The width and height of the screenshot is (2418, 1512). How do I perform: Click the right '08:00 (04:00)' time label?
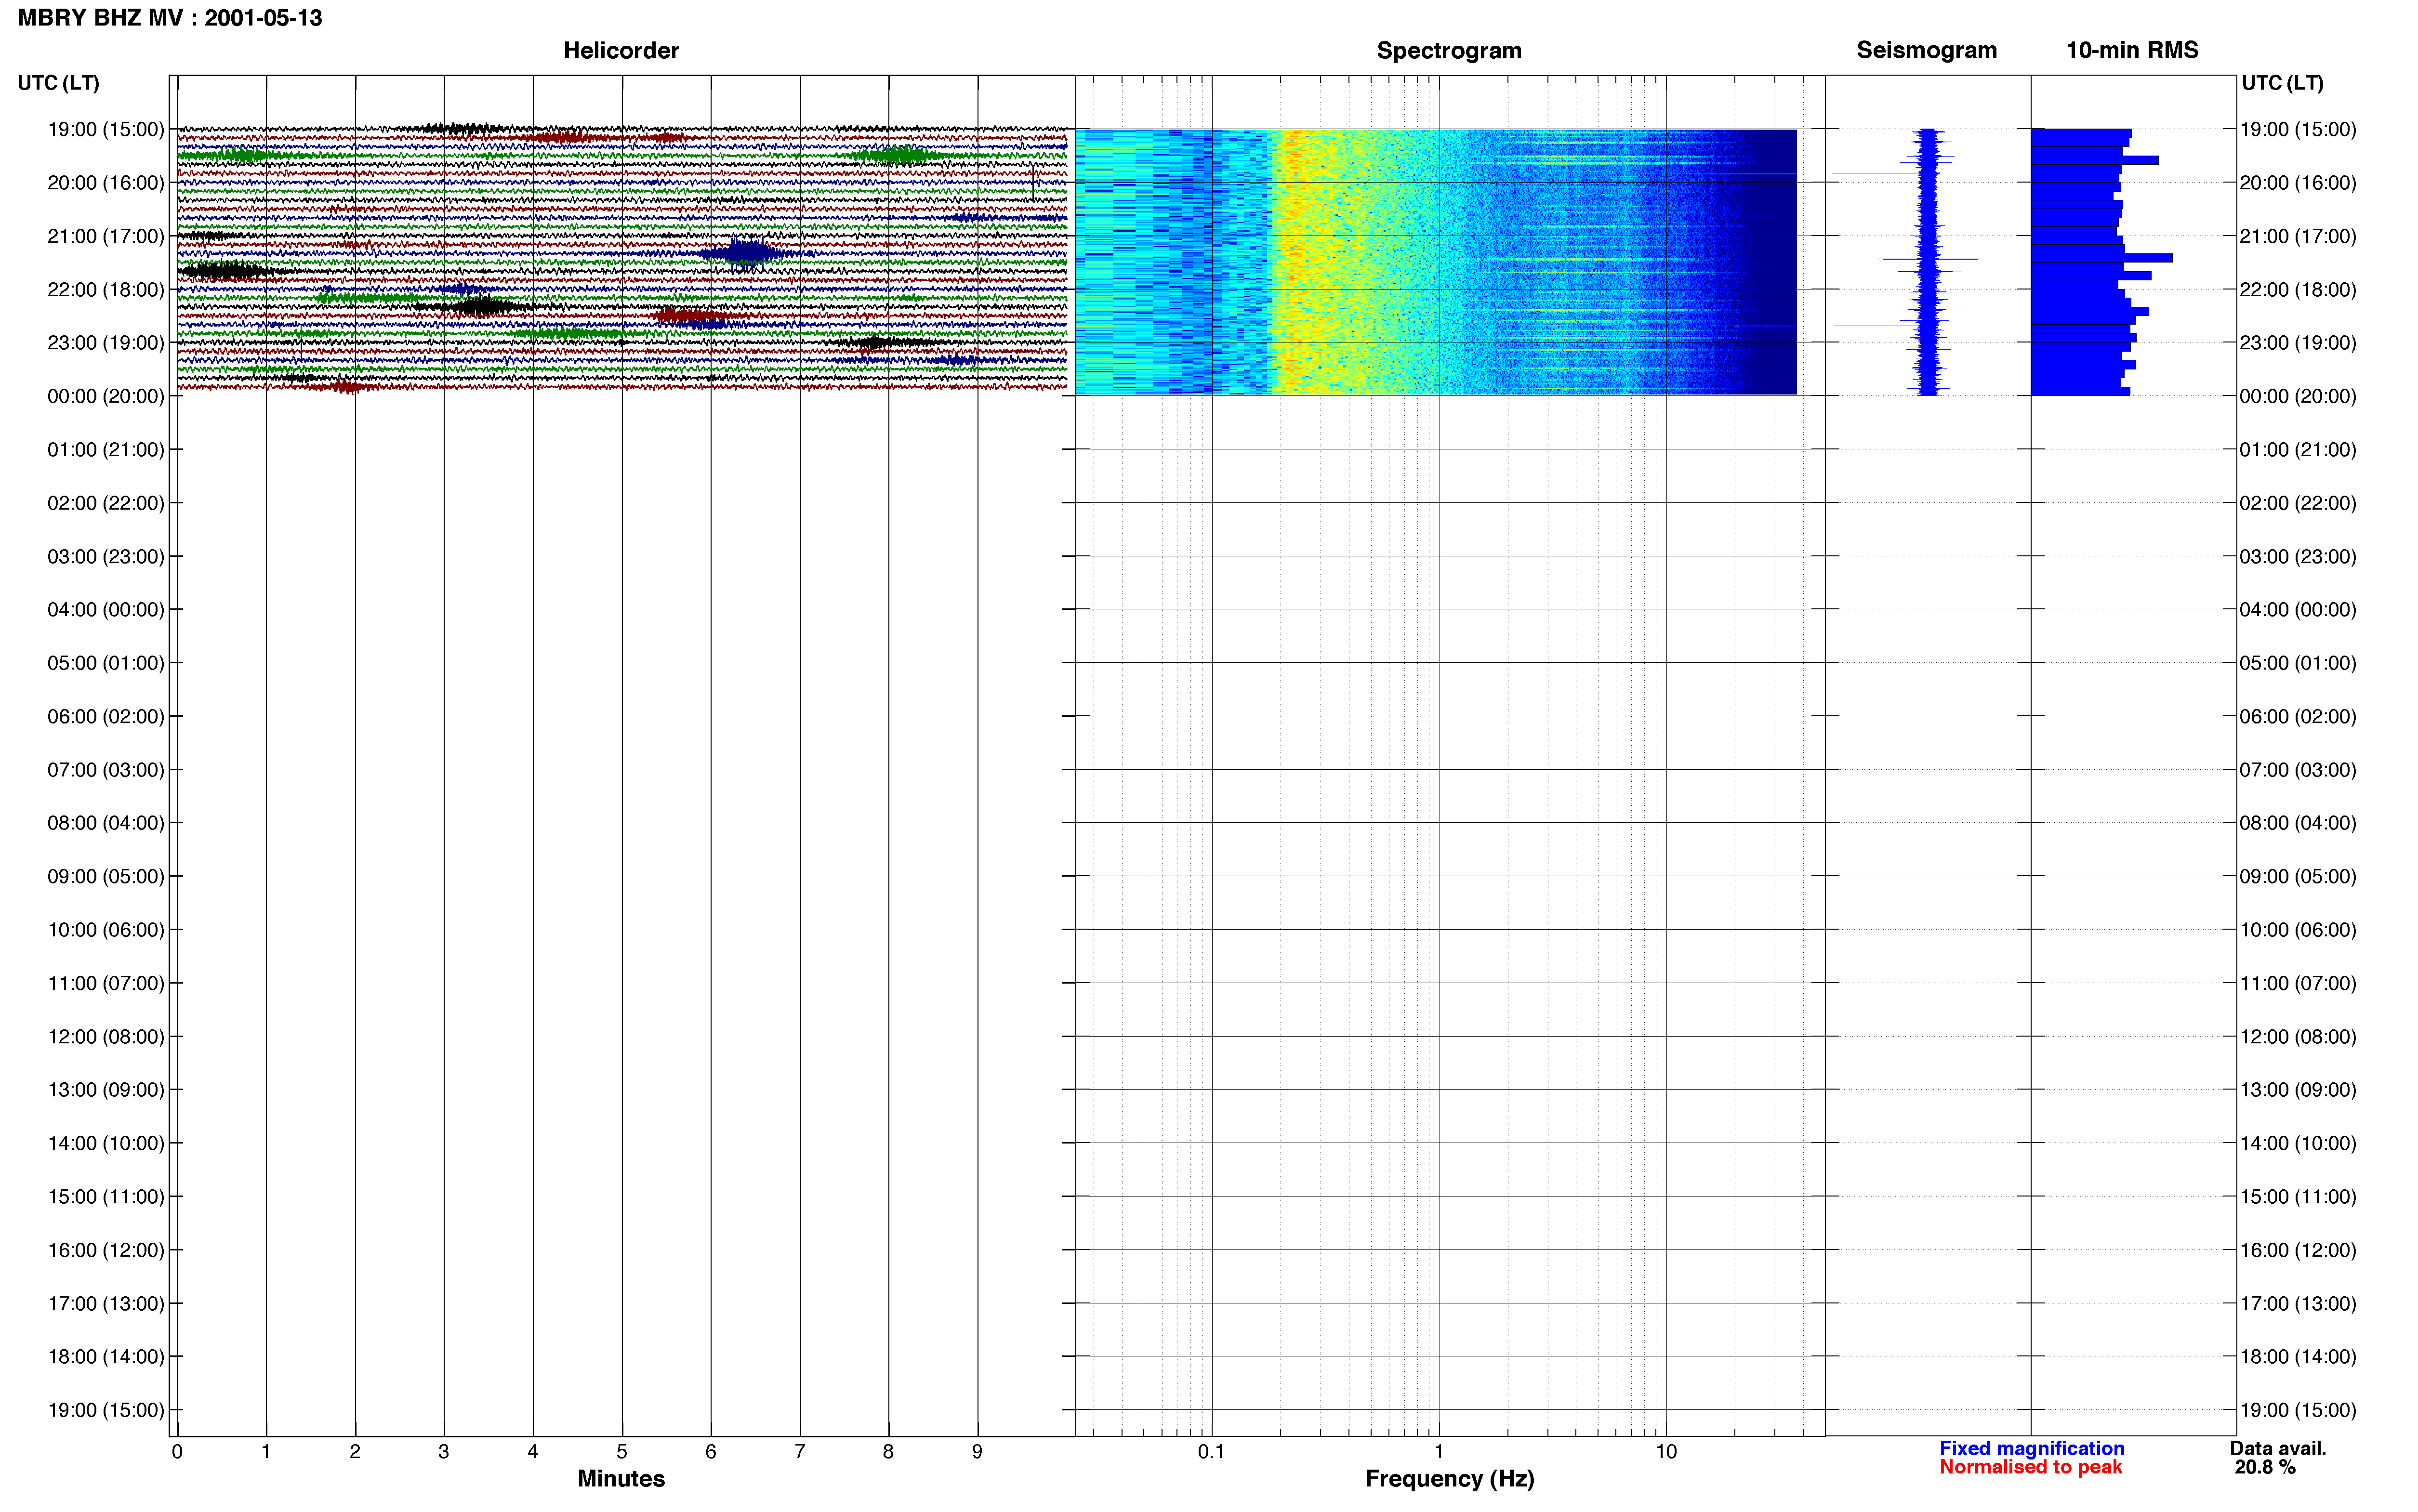(x=2297, y=823)
